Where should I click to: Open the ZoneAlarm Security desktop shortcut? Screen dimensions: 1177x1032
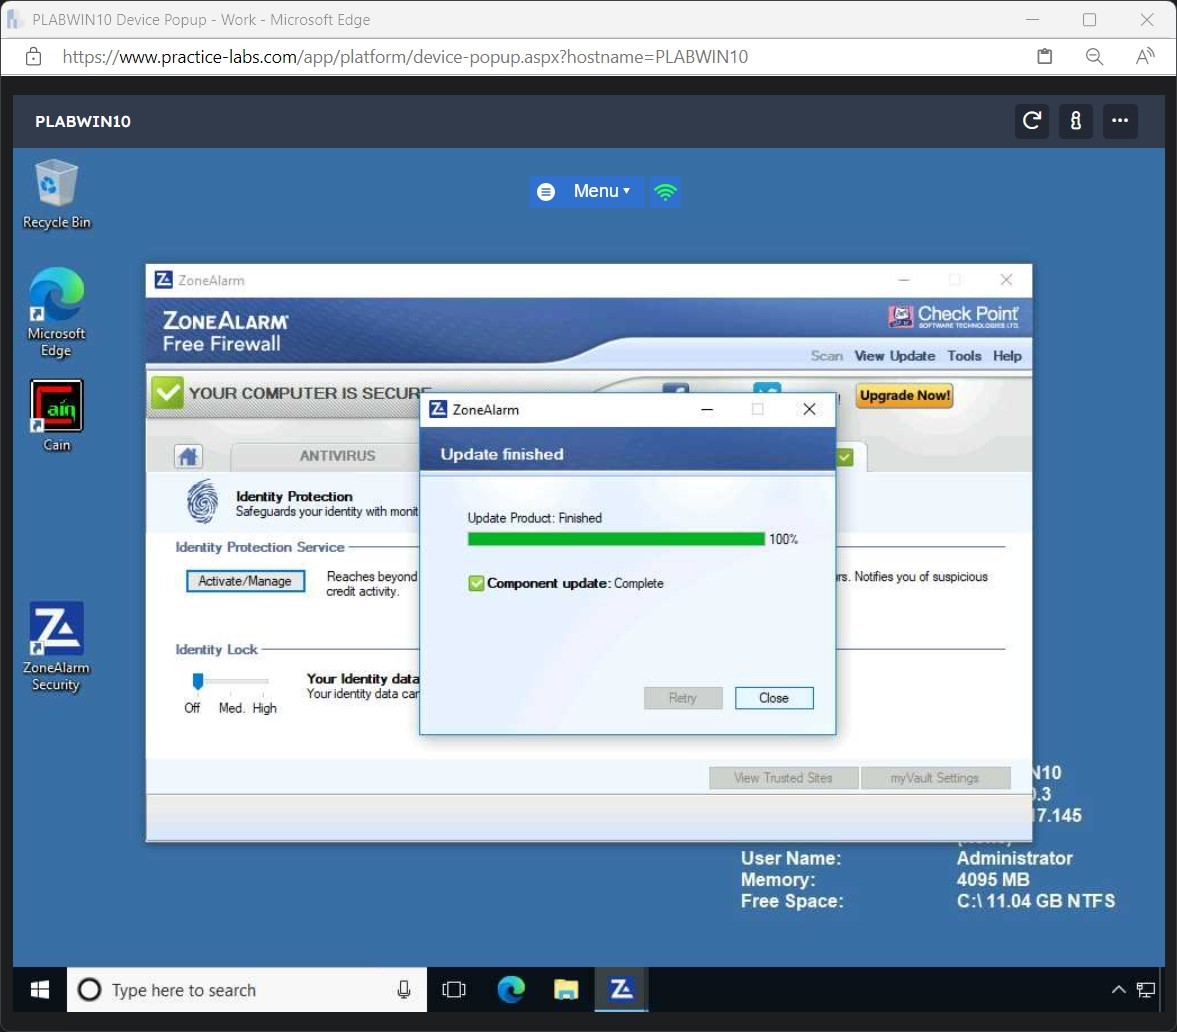[x=56, y=630]
